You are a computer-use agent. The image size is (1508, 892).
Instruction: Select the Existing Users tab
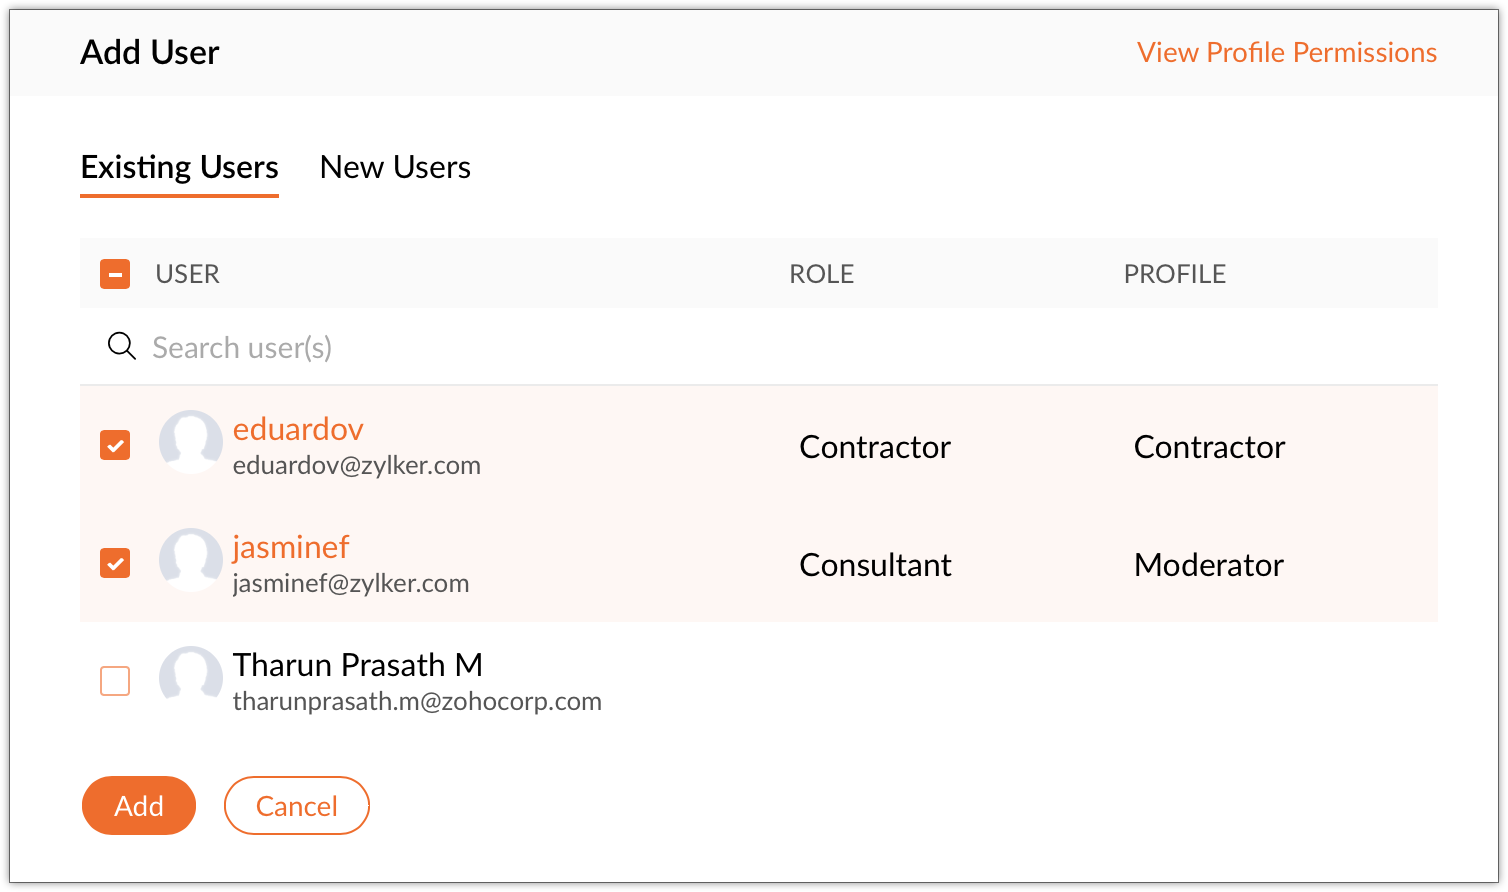(x=179, y=167)
